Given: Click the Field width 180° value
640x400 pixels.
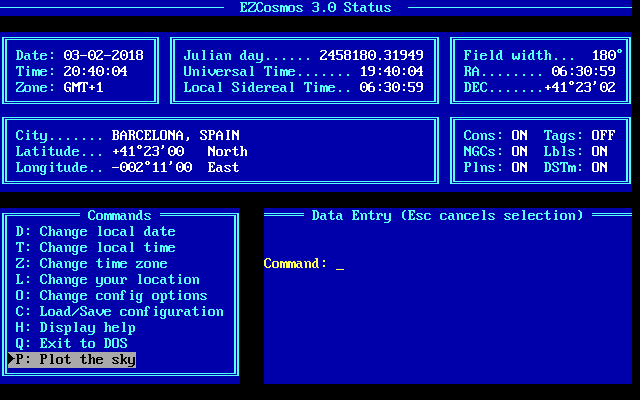Looking at the screenshot, I should tap(607, 56).
